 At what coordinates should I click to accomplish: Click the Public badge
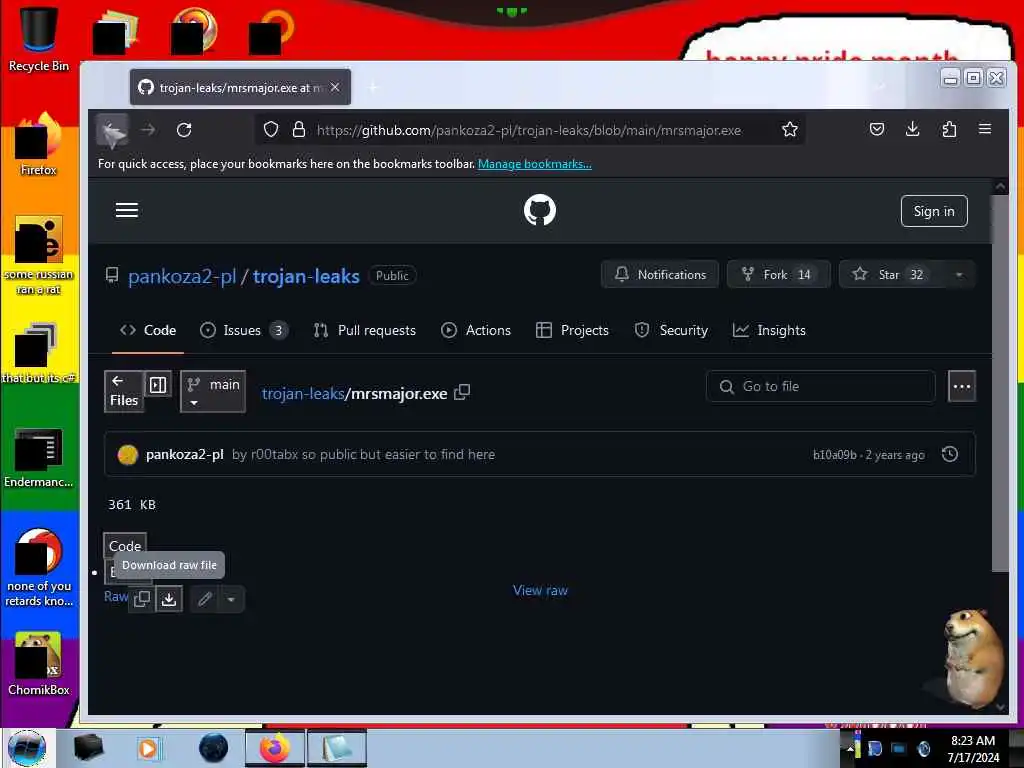(392, 276)
